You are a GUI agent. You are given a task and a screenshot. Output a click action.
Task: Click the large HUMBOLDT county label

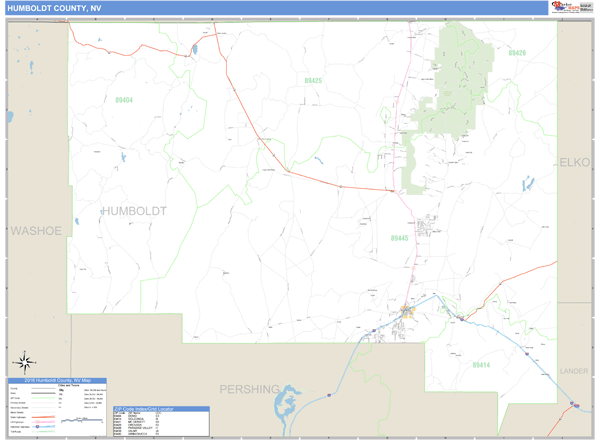[x=133, y=211]
